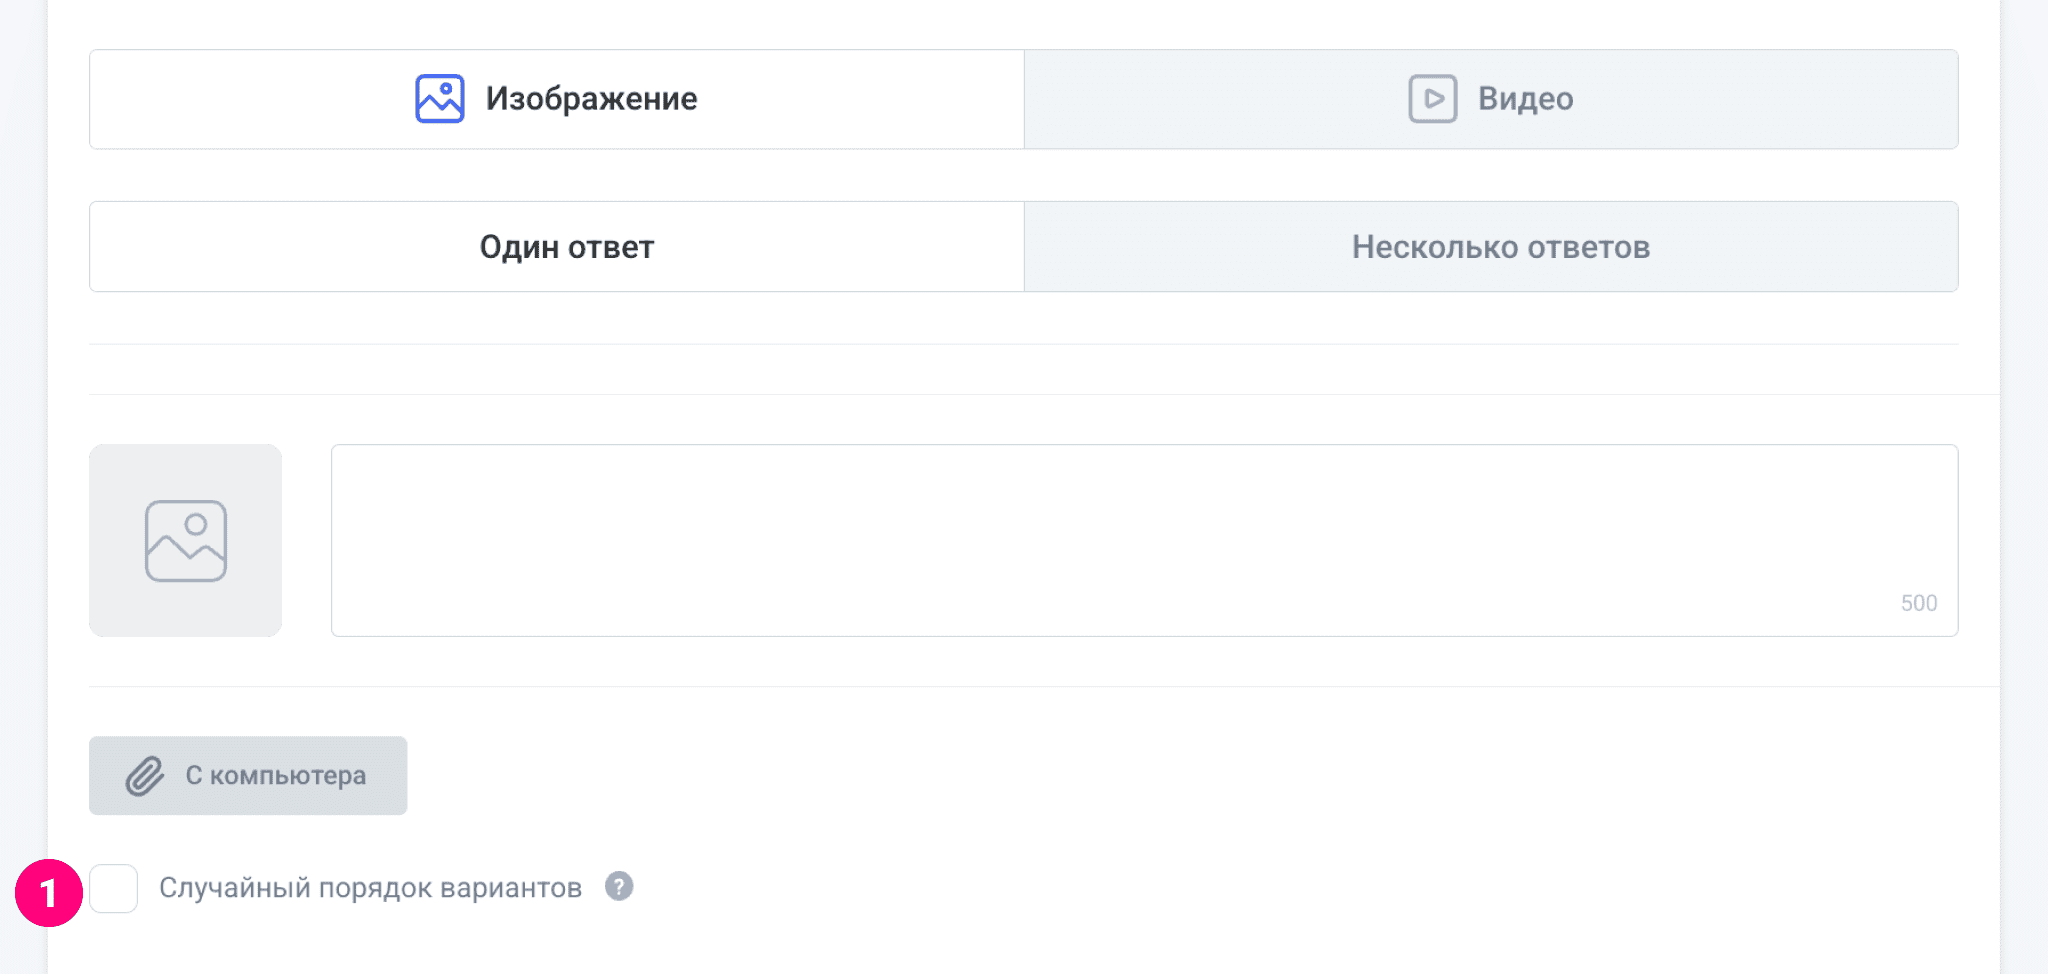
Task: Enable the Случайный порядок вариантов checkbox
Action: (114, 889)
